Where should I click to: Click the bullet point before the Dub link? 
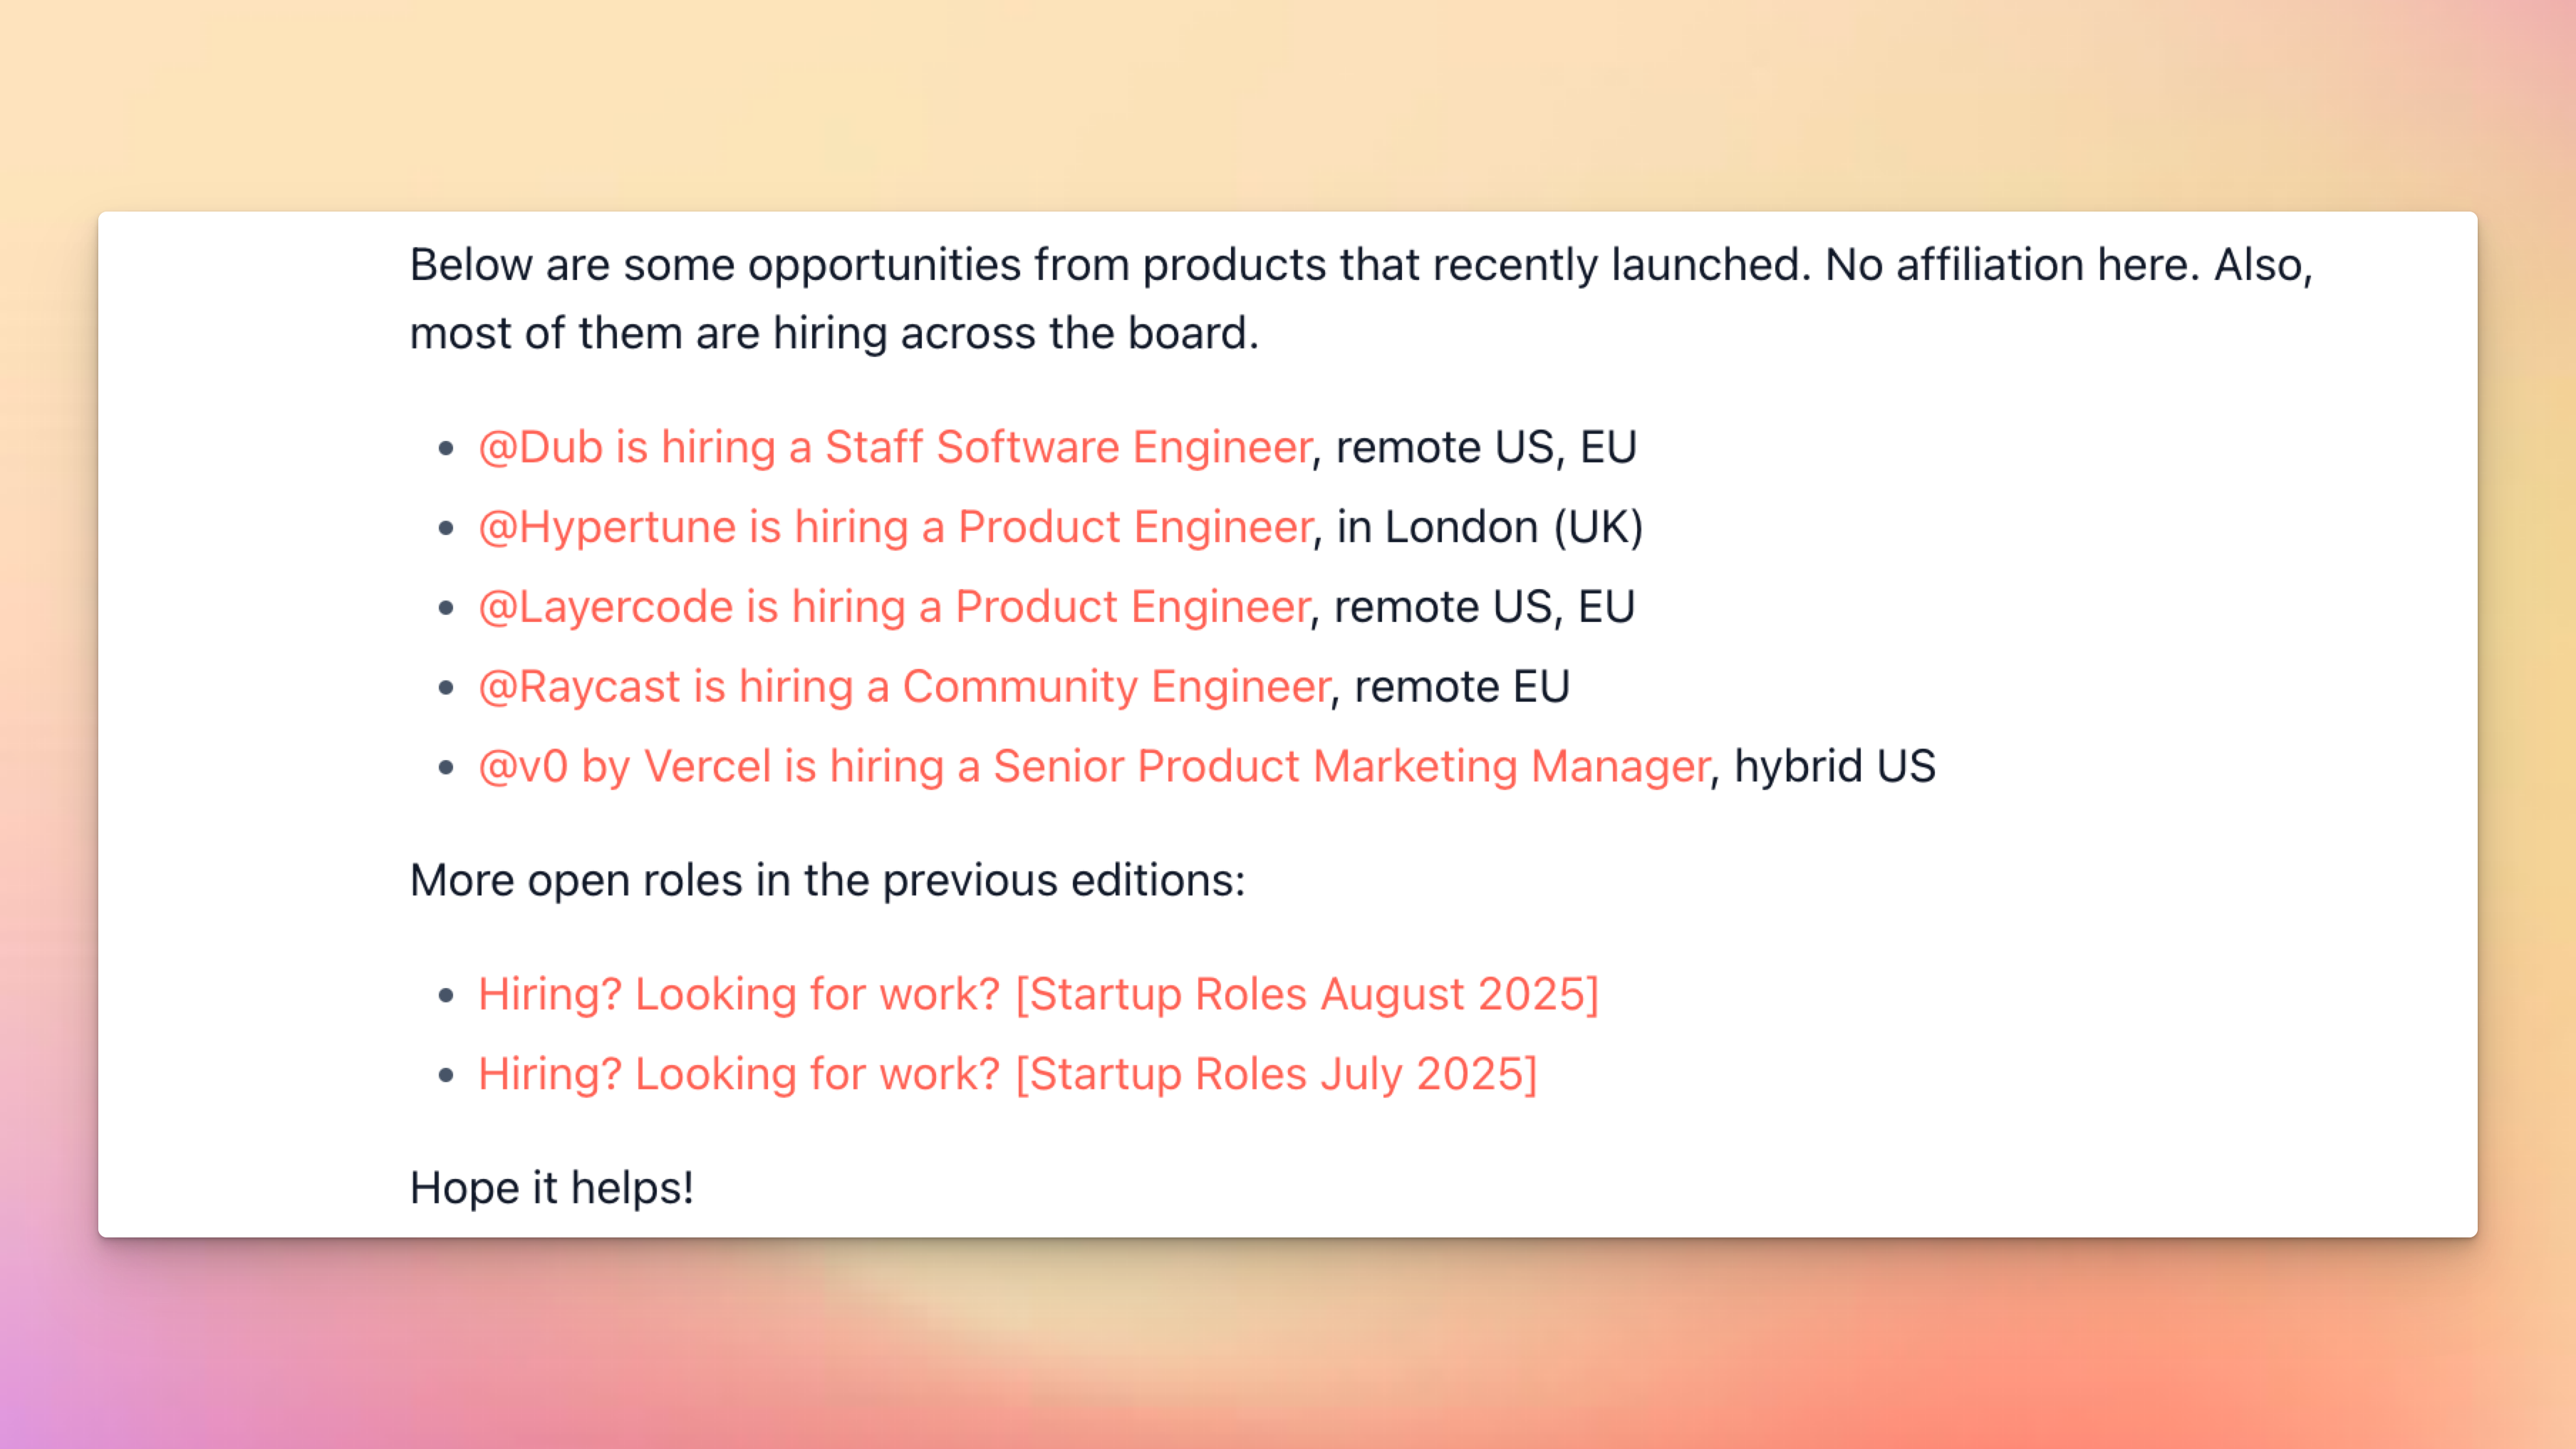[446, 449]
